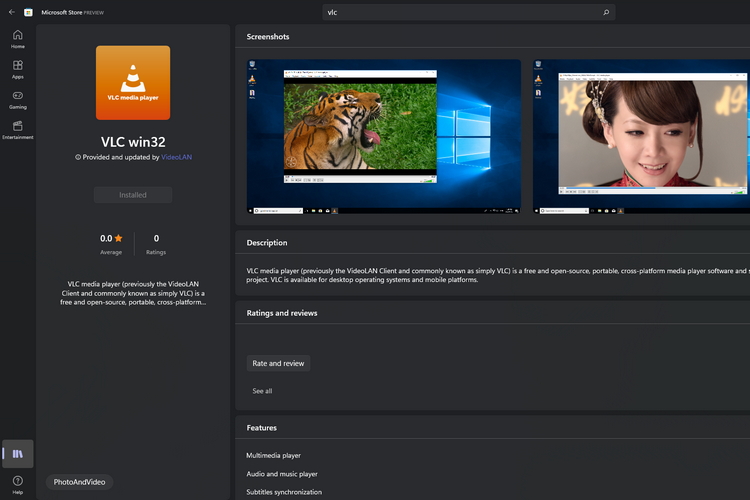Open the VideoLAN publisher link
The height and width of the screenshot is (500, 750).
click(x=176, y=157)
